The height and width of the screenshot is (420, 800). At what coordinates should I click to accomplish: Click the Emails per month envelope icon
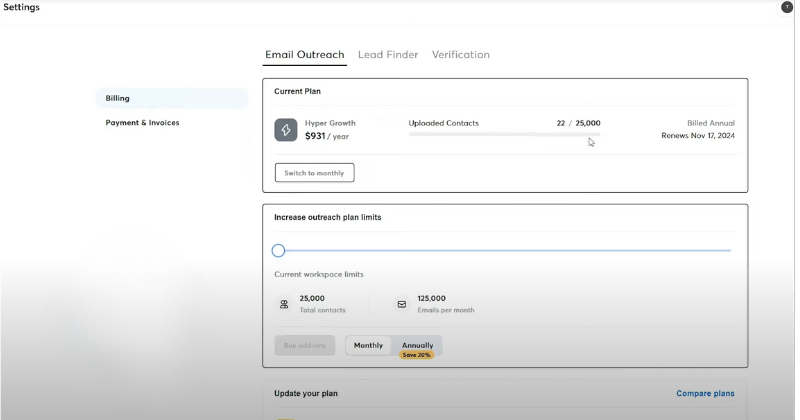tap(402, 304)
